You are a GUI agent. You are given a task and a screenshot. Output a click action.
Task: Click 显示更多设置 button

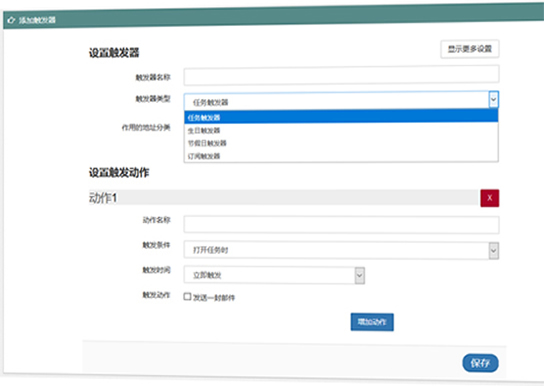[x=470, y=49]
